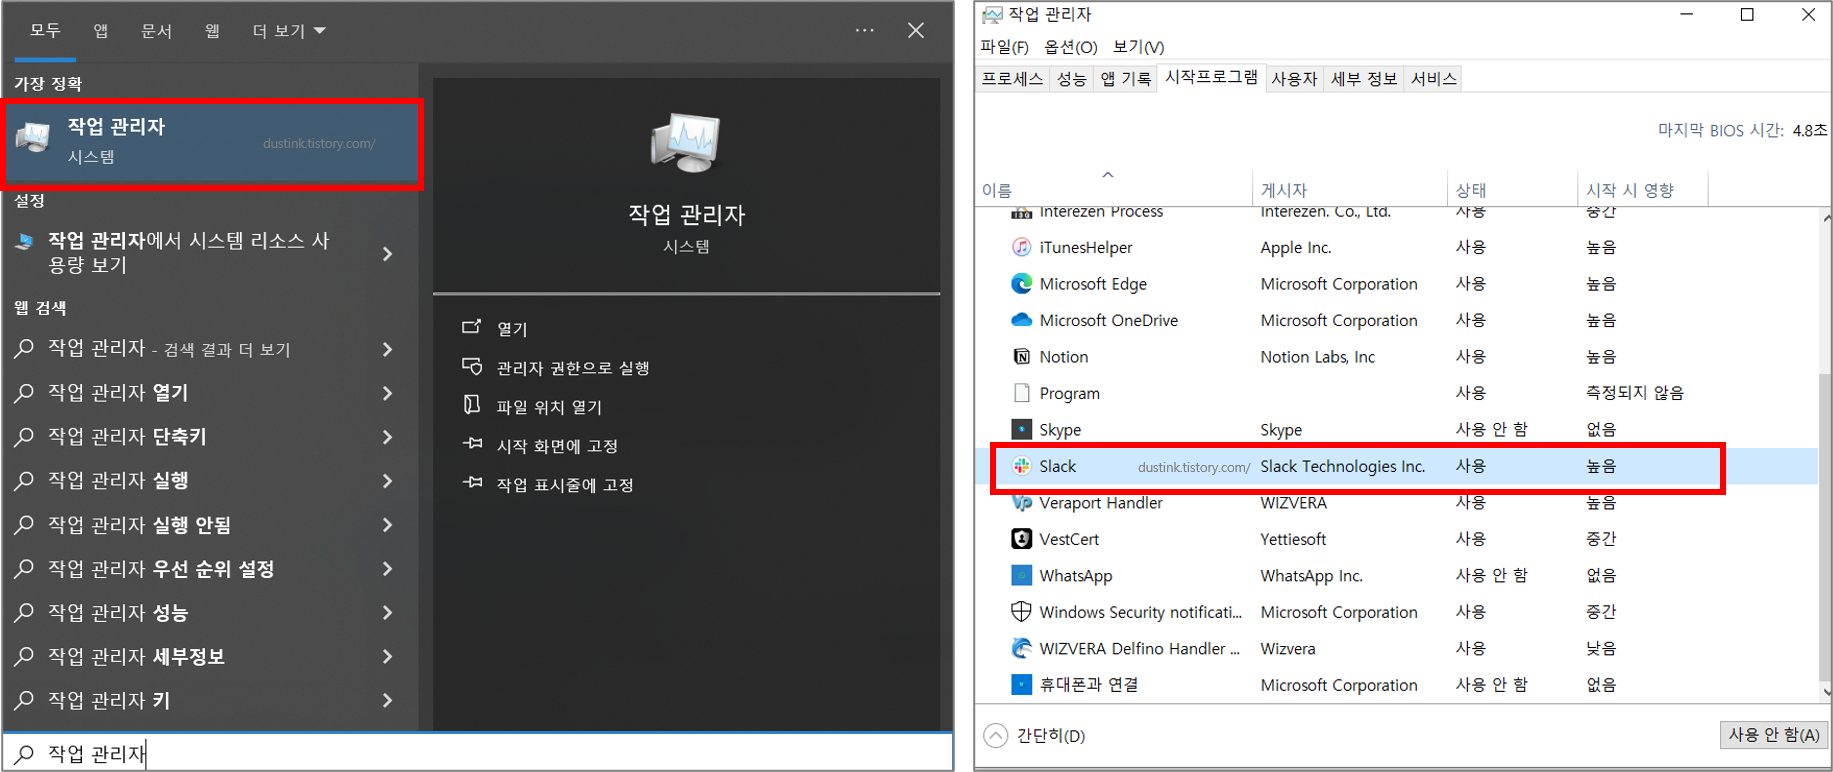Screen dimensions: 1833x772
Task: Switch to the 모두 search tab
Action: [45, 31]
